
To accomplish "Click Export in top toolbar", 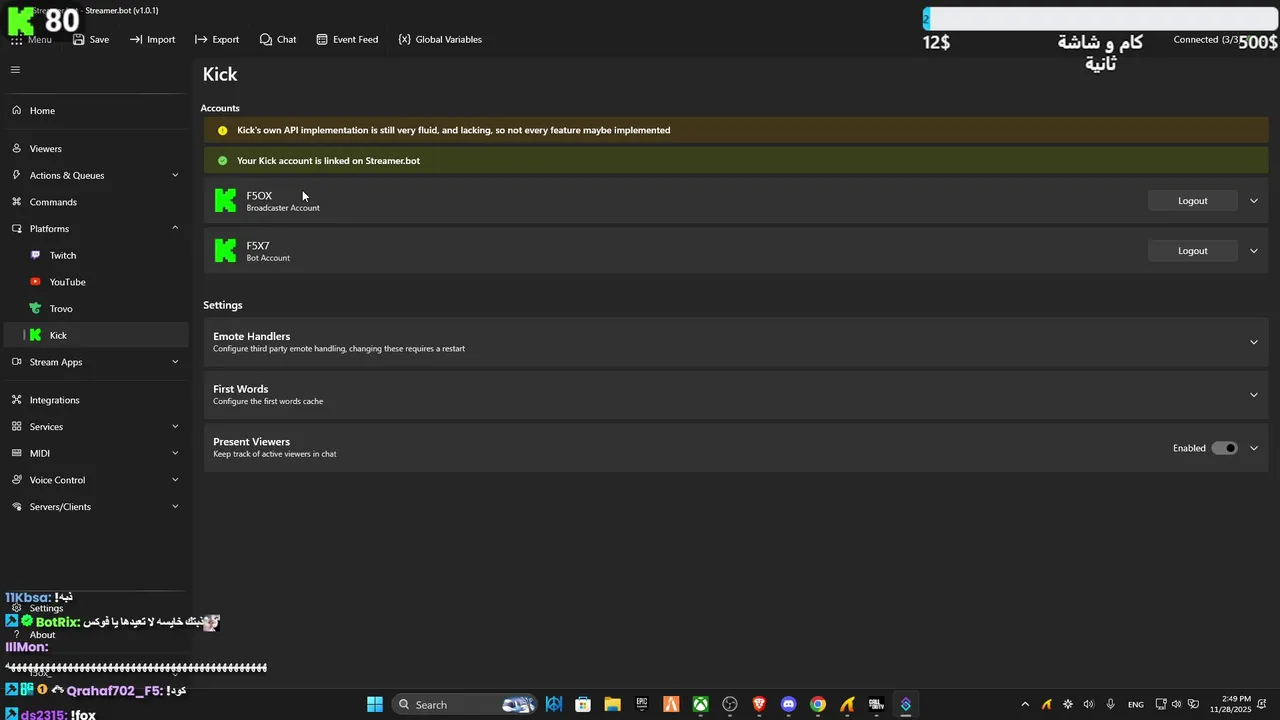I will 217,40.
